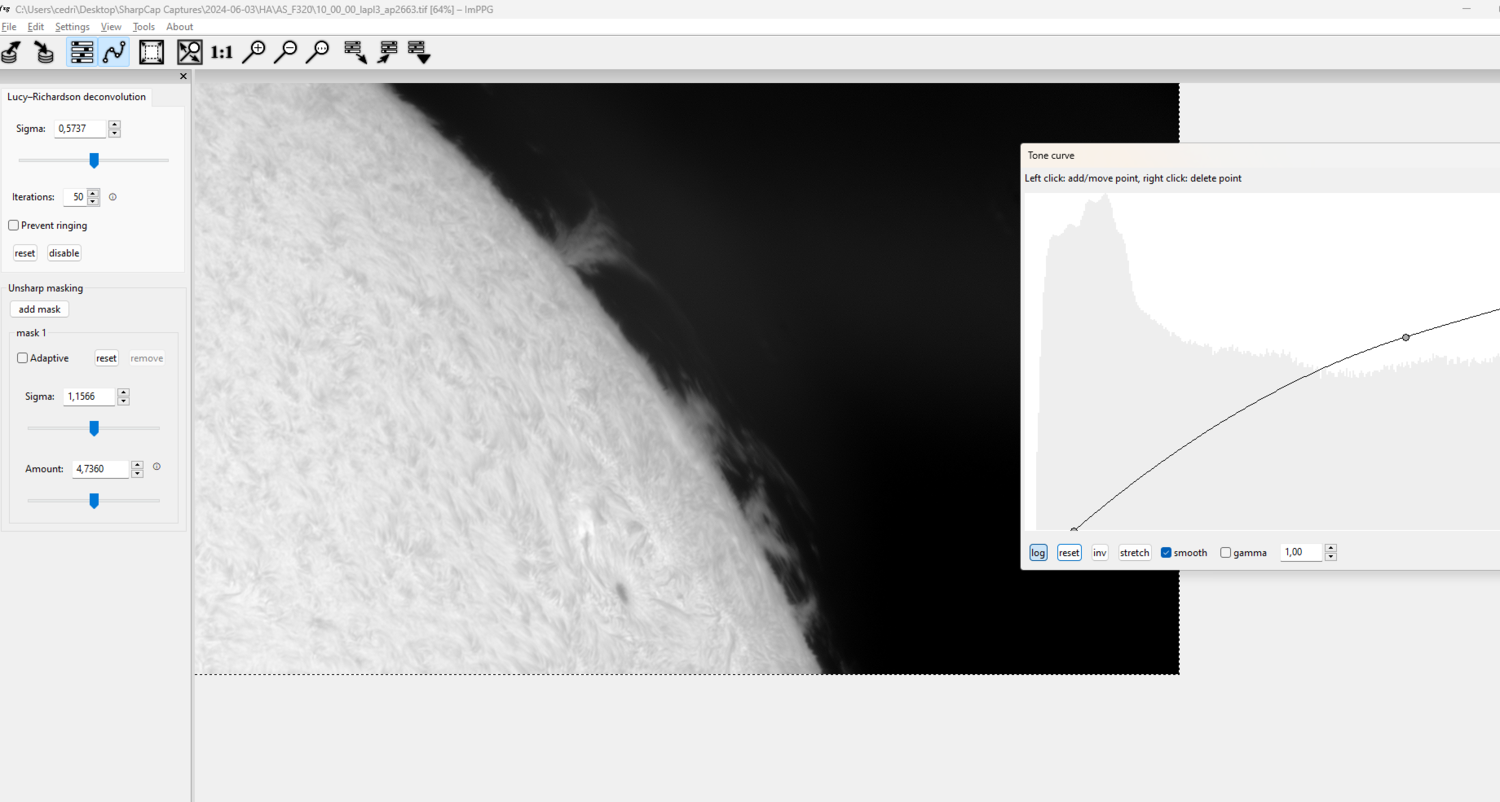The height and width of the screenshot is (802, 1500).
Task: Click the Iterations value field
Action: pos(75,197)
